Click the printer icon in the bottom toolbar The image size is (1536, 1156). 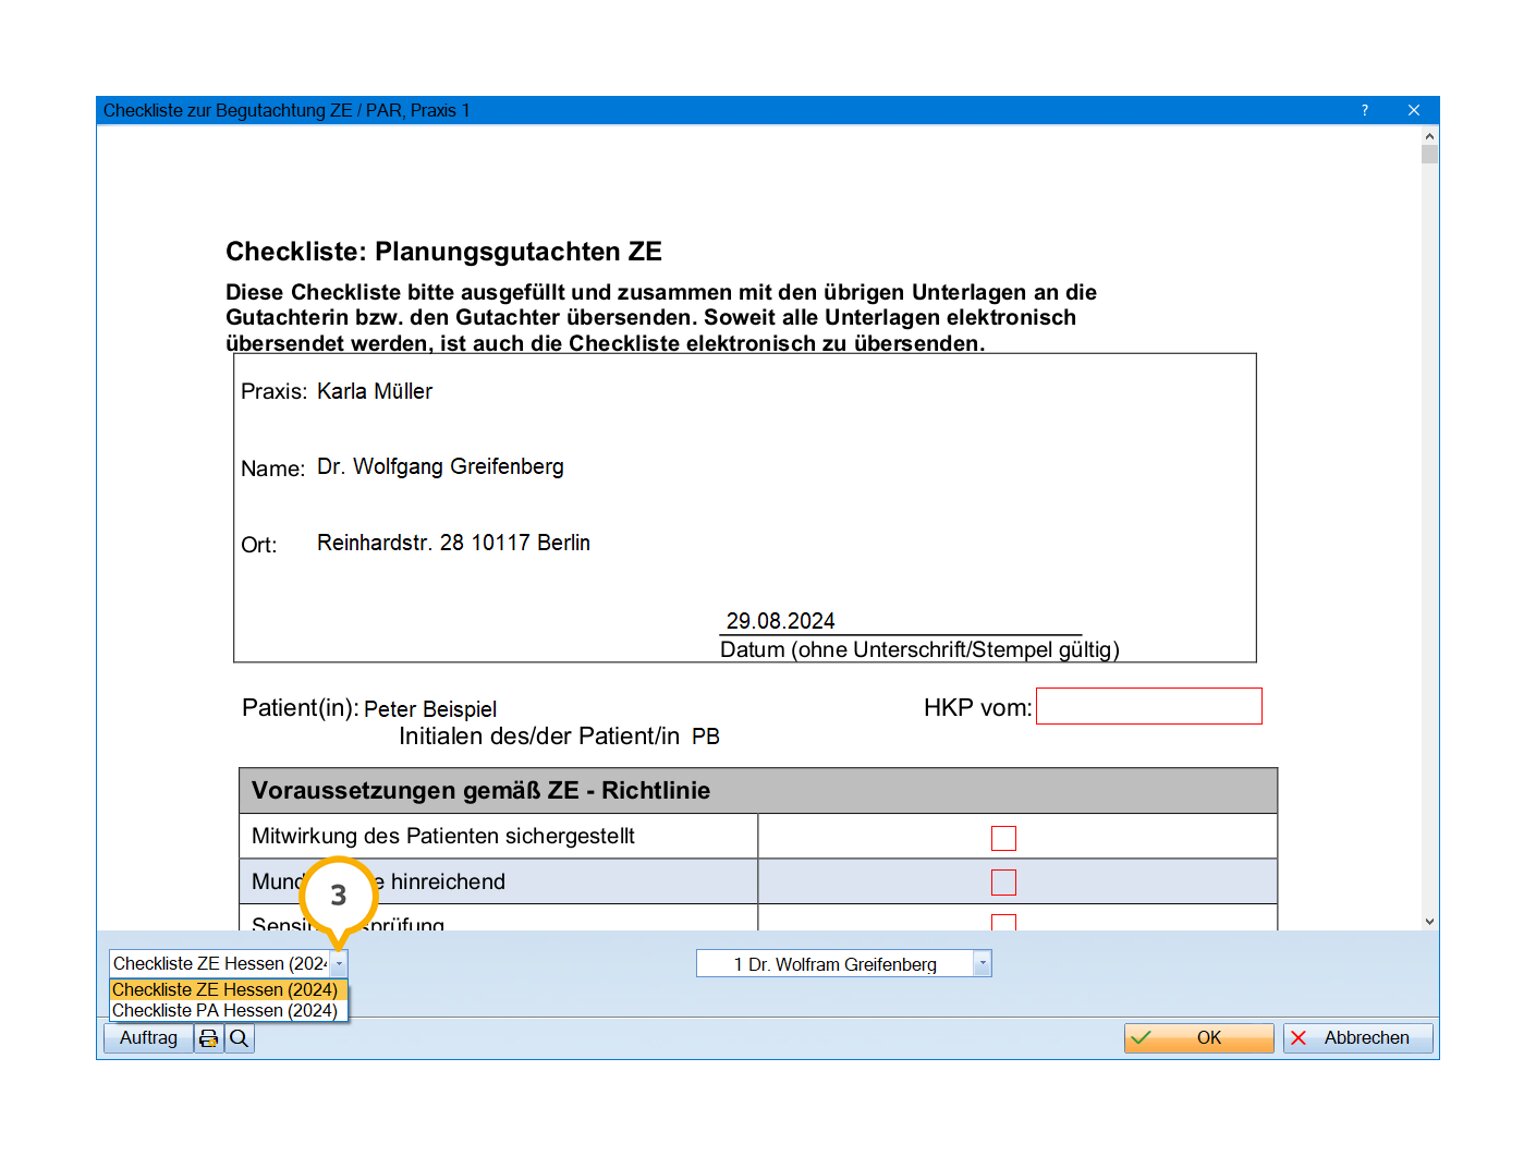coord(208,1038)
